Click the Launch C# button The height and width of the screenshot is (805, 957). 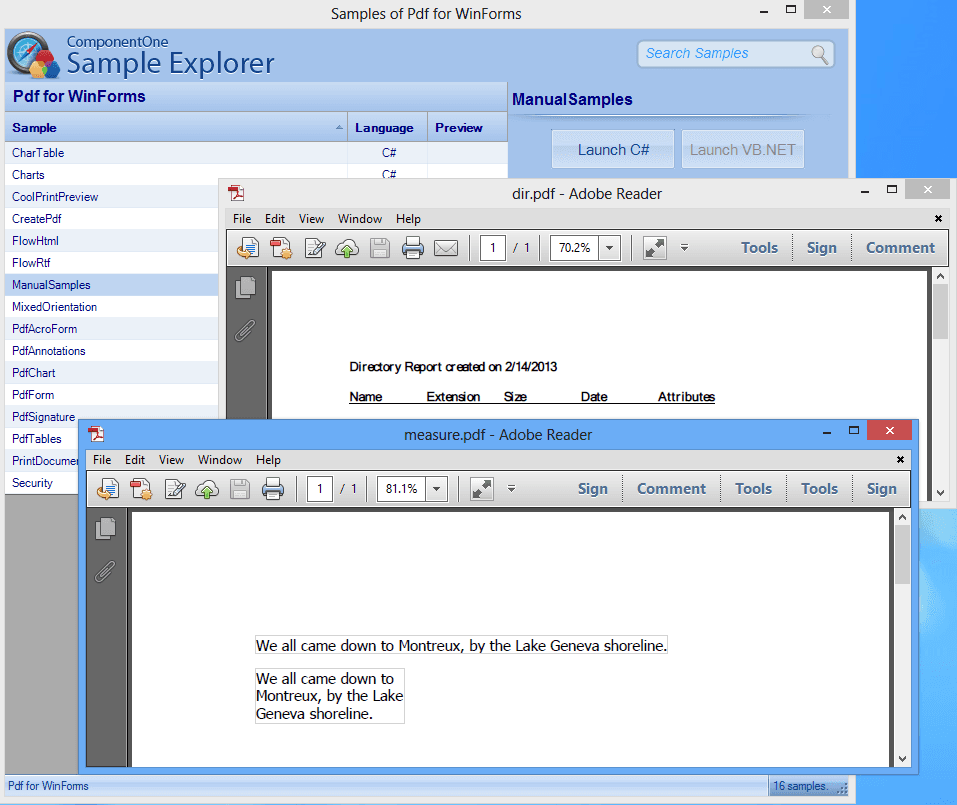[613, 150]
